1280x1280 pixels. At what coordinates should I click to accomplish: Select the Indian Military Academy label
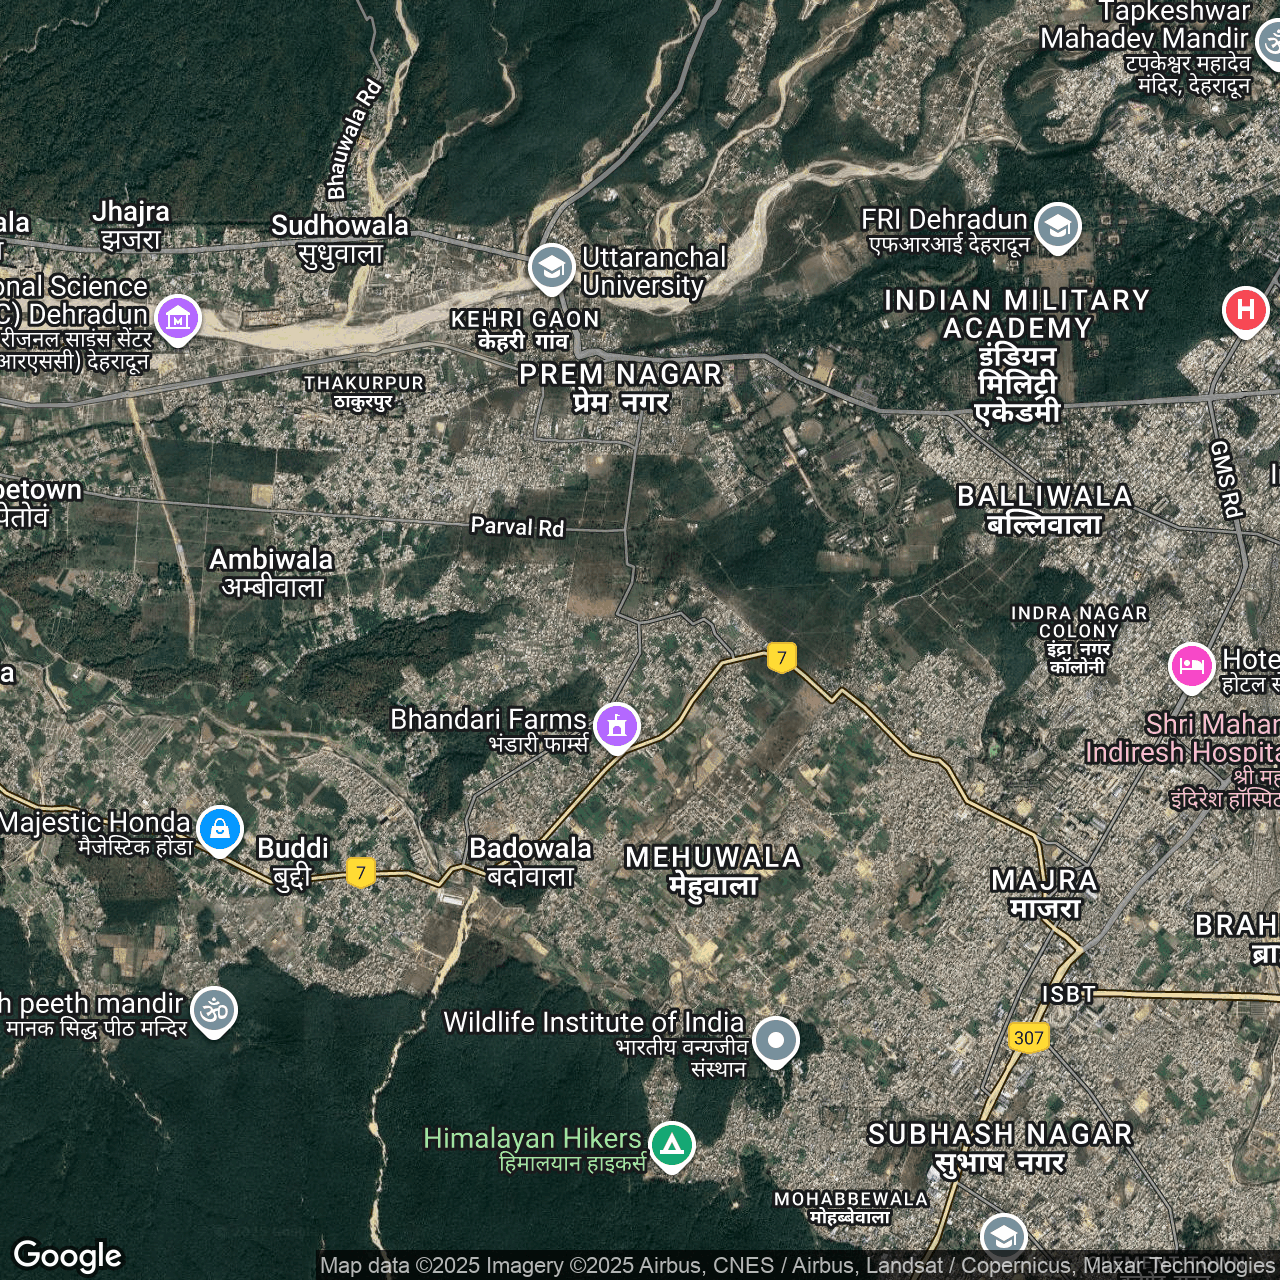(x=1017, y=355)
